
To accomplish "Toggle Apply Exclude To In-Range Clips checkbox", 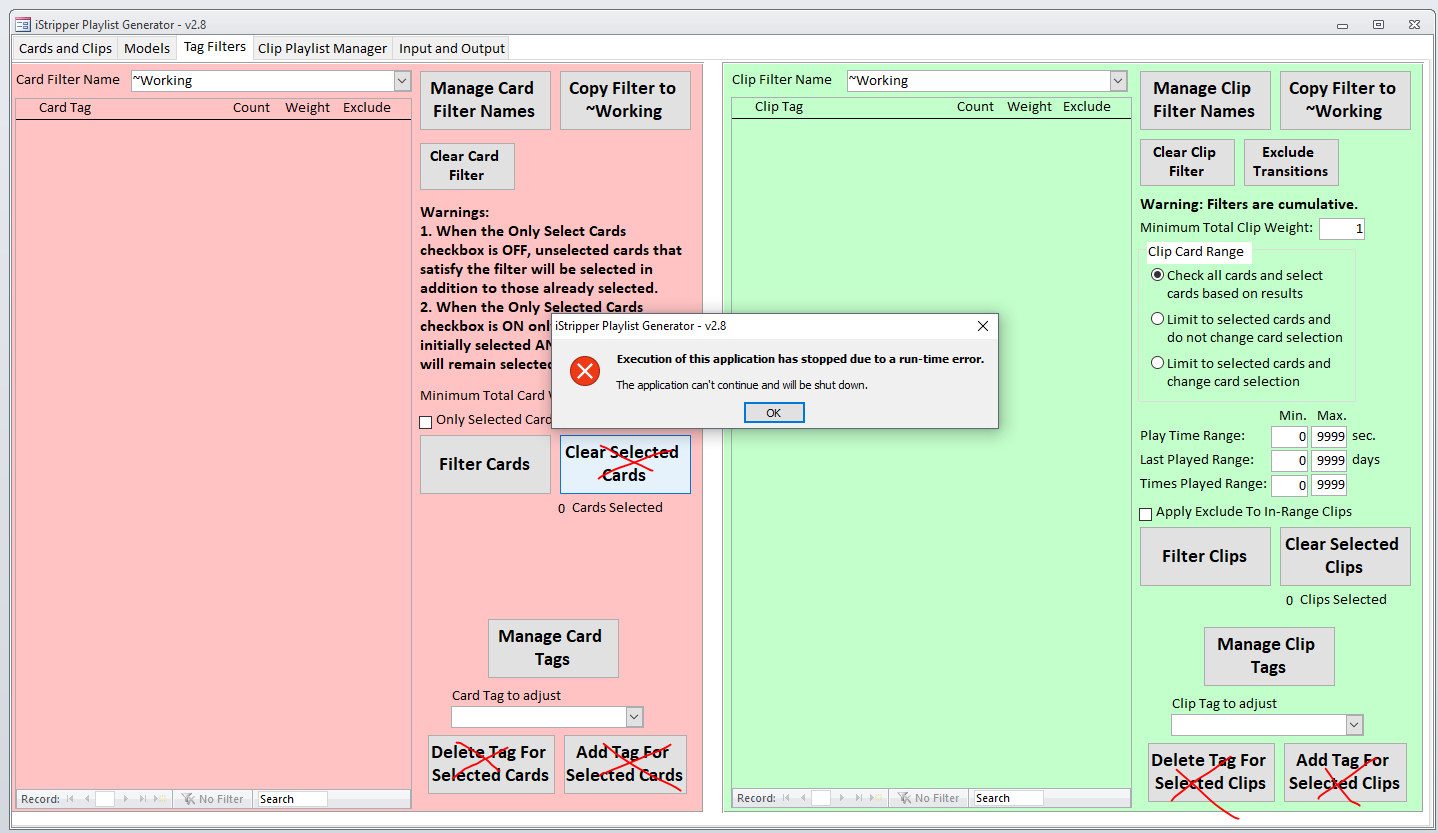I will 1146,514.
